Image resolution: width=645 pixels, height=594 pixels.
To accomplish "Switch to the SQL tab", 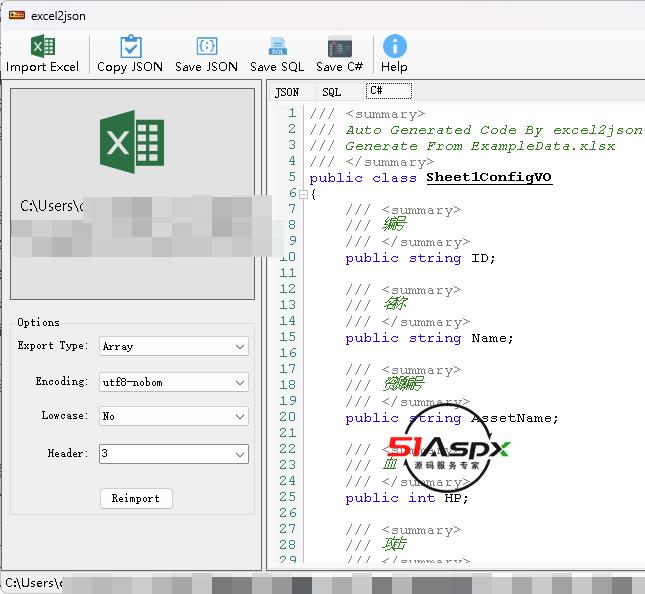I will click(x=331, y=92).
